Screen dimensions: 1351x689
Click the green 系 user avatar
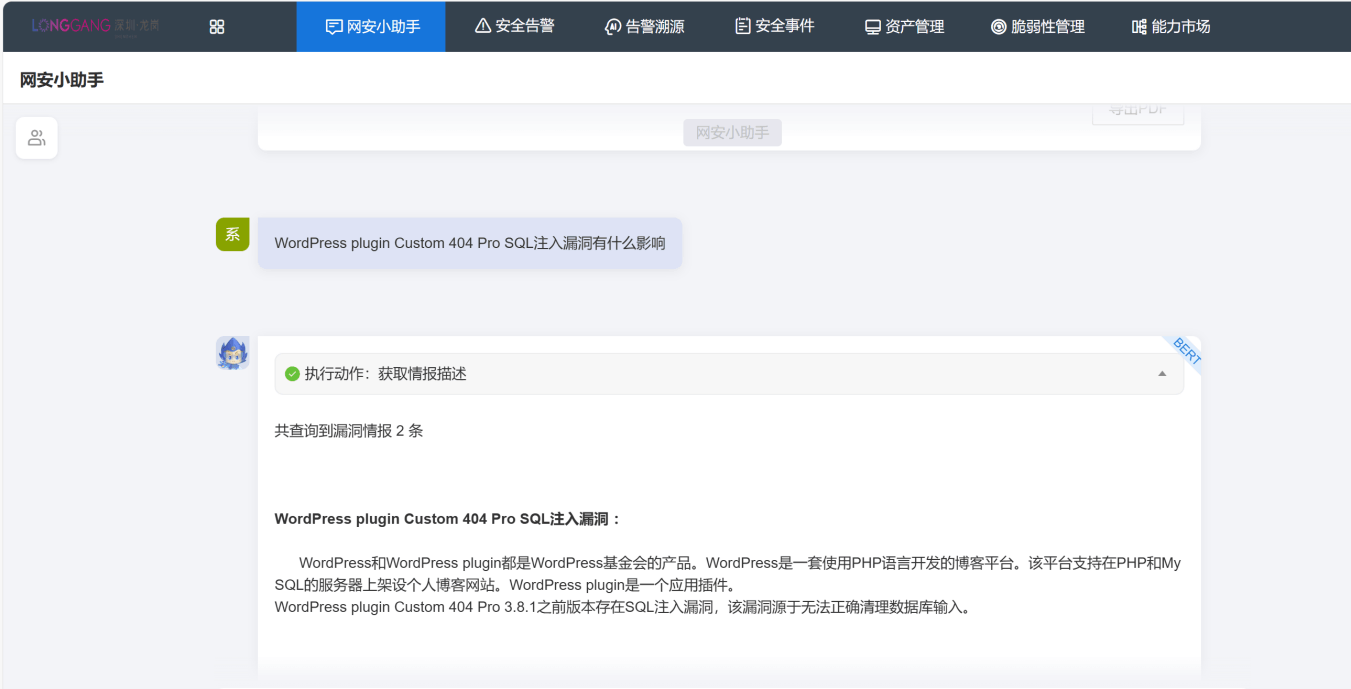click(233, 235)
